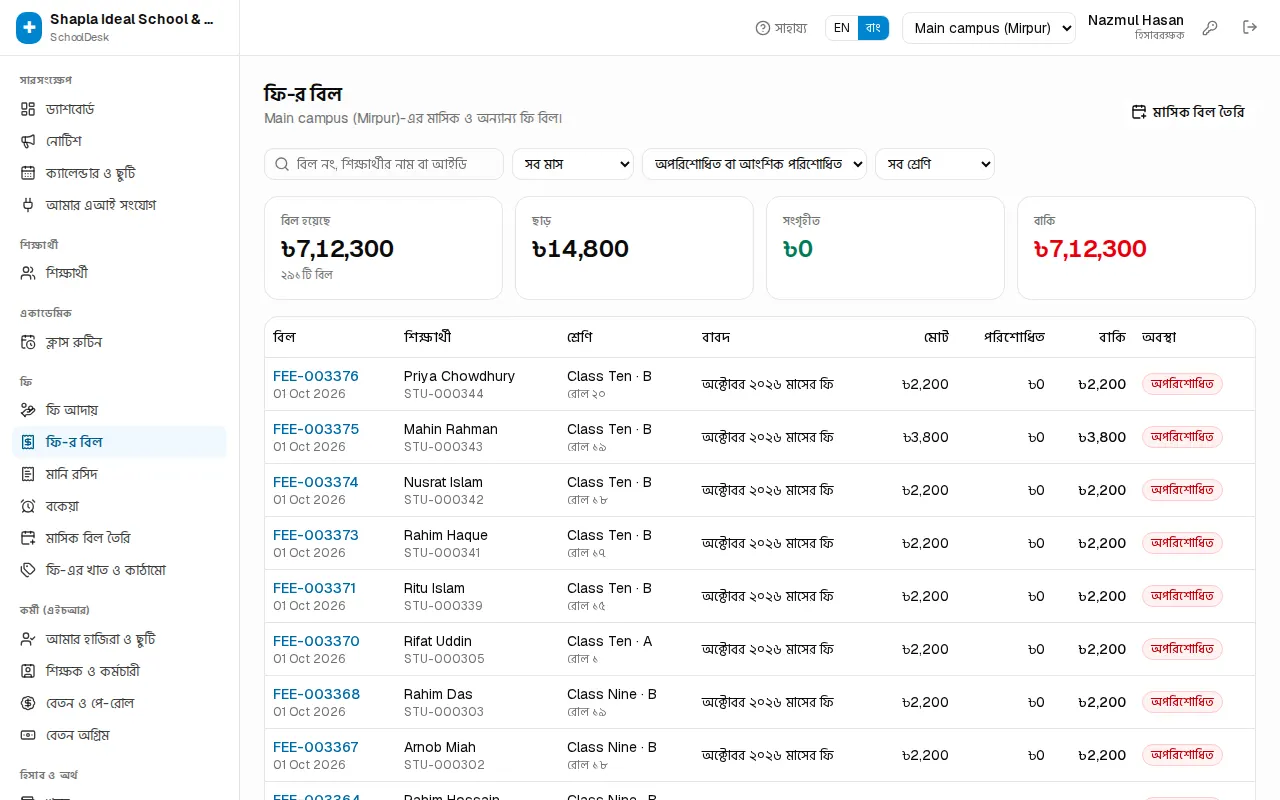The image size is (1280, 800).
Task: Click the ৳3,800 total for Mahin Rahman
Action: tap(925, 437)
